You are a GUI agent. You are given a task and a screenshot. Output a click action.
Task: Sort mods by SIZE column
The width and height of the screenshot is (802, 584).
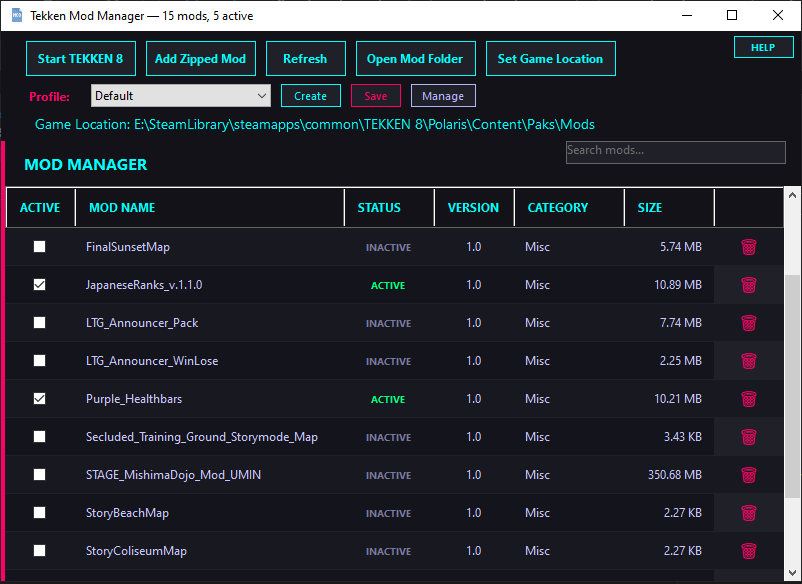point(669,208)
